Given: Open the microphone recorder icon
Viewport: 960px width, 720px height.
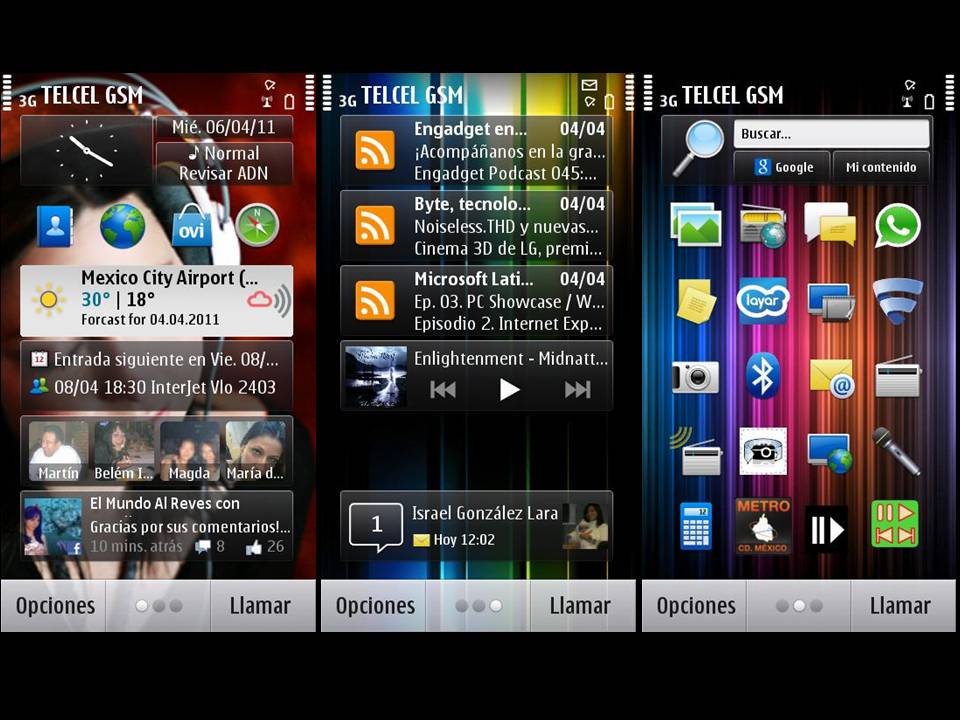Looking at the screenshot, I should point(896,451).
